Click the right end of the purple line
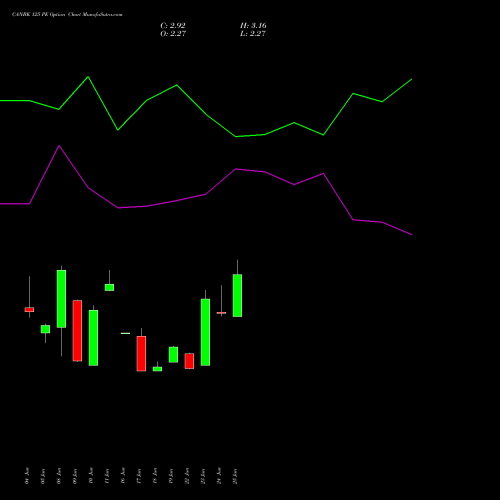500x500 pixels. 411,234
